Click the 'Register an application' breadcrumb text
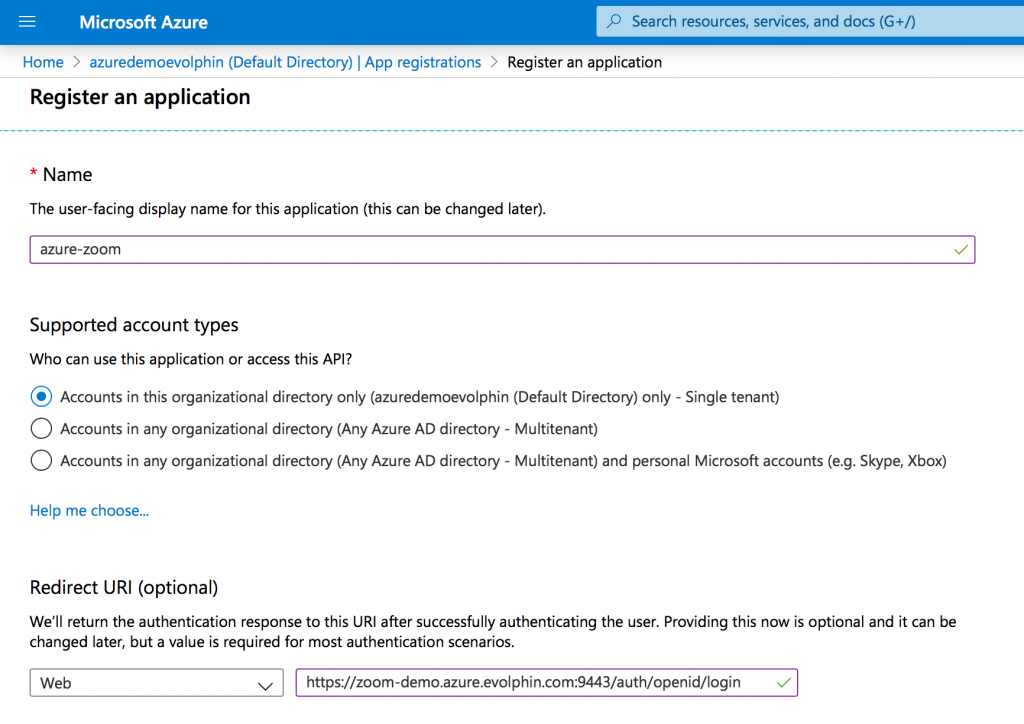Image resolution: width=1024 pixels, height=724 pixels. point(584,62)
